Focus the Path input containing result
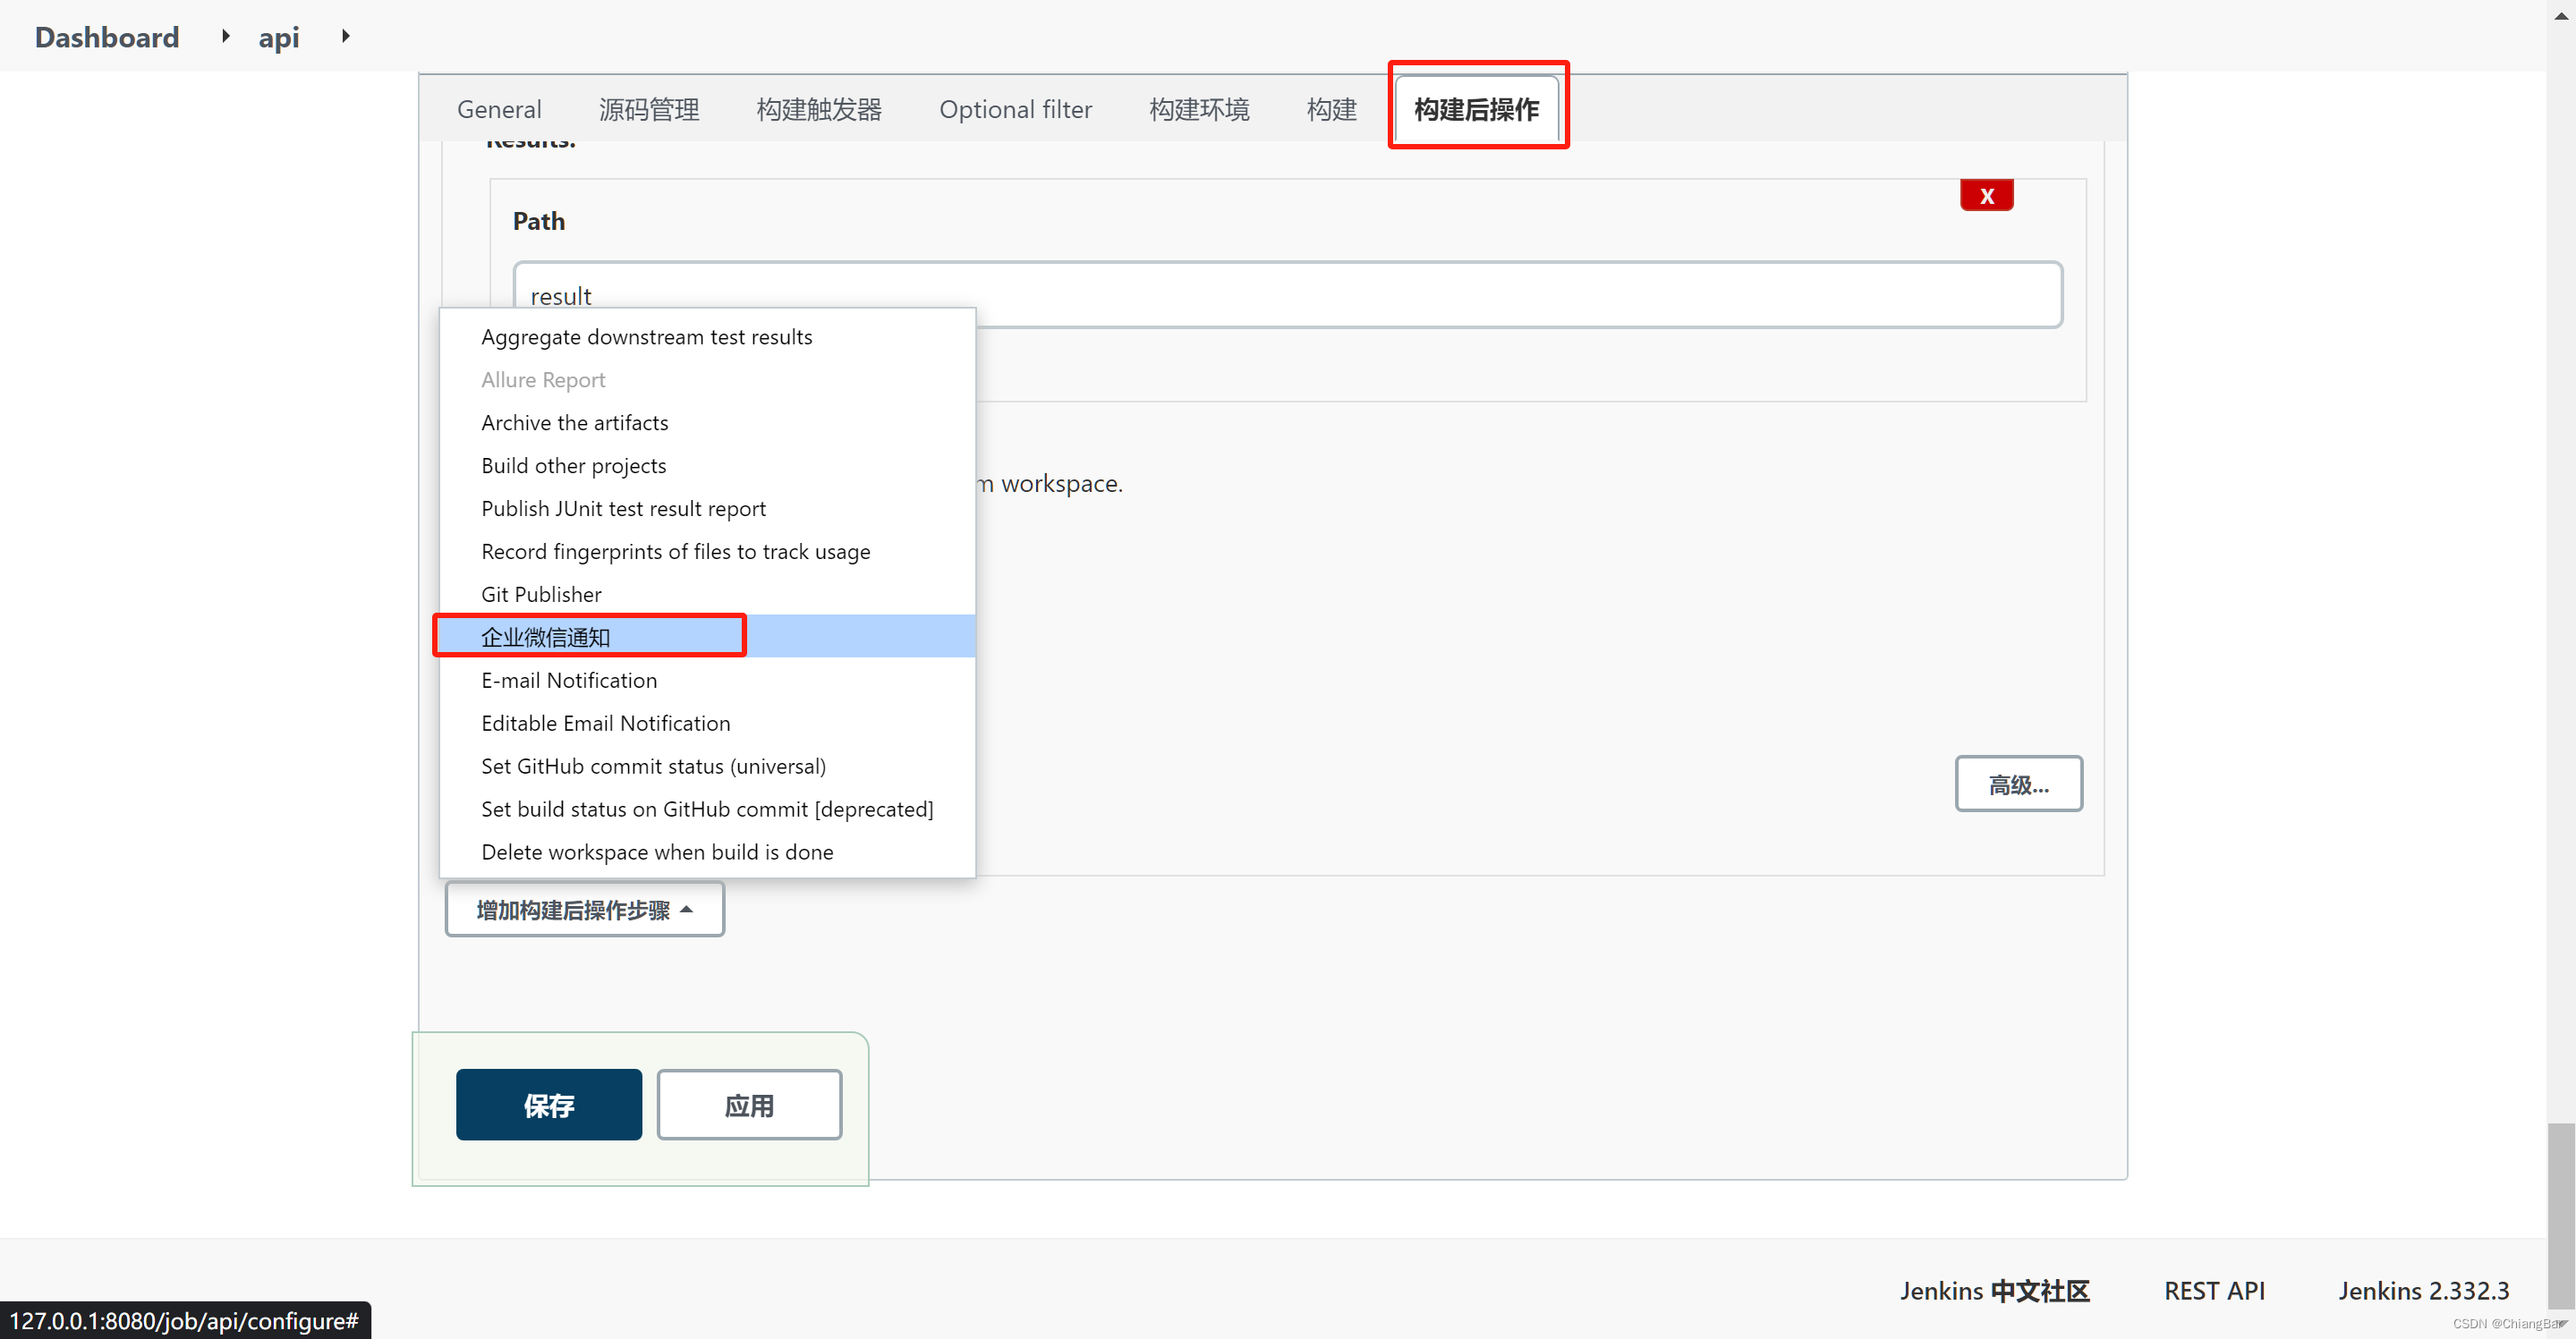 point(1287,295)
